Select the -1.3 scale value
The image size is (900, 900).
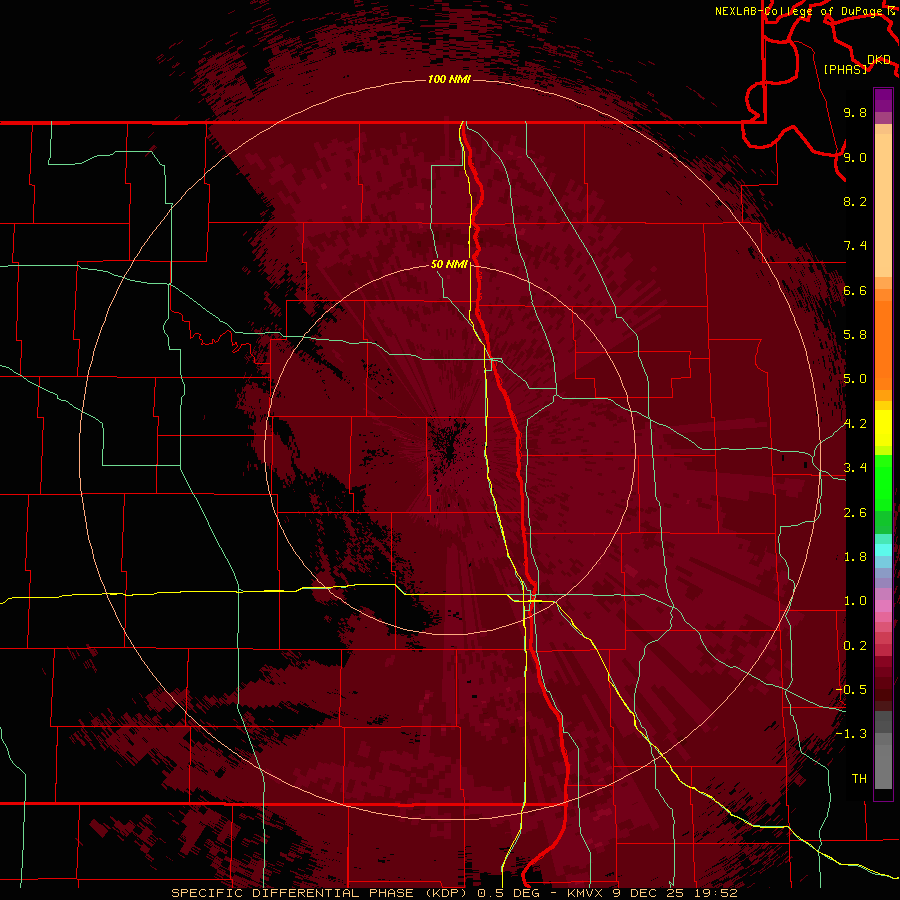(x=851, y=734)
